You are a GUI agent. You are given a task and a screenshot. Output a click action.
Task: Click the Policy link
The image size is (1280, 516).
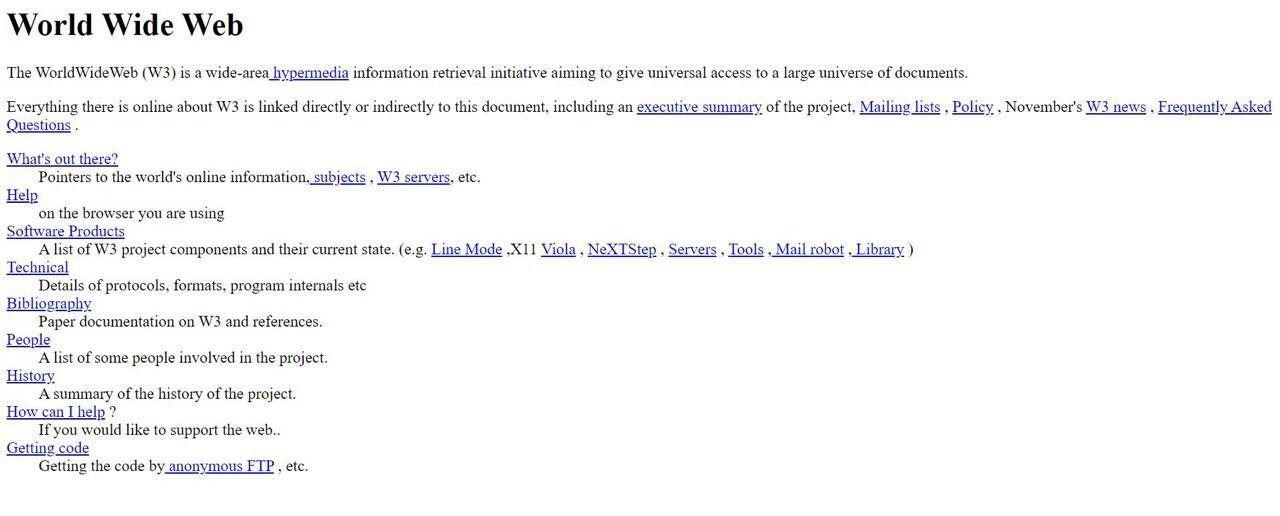972,107
